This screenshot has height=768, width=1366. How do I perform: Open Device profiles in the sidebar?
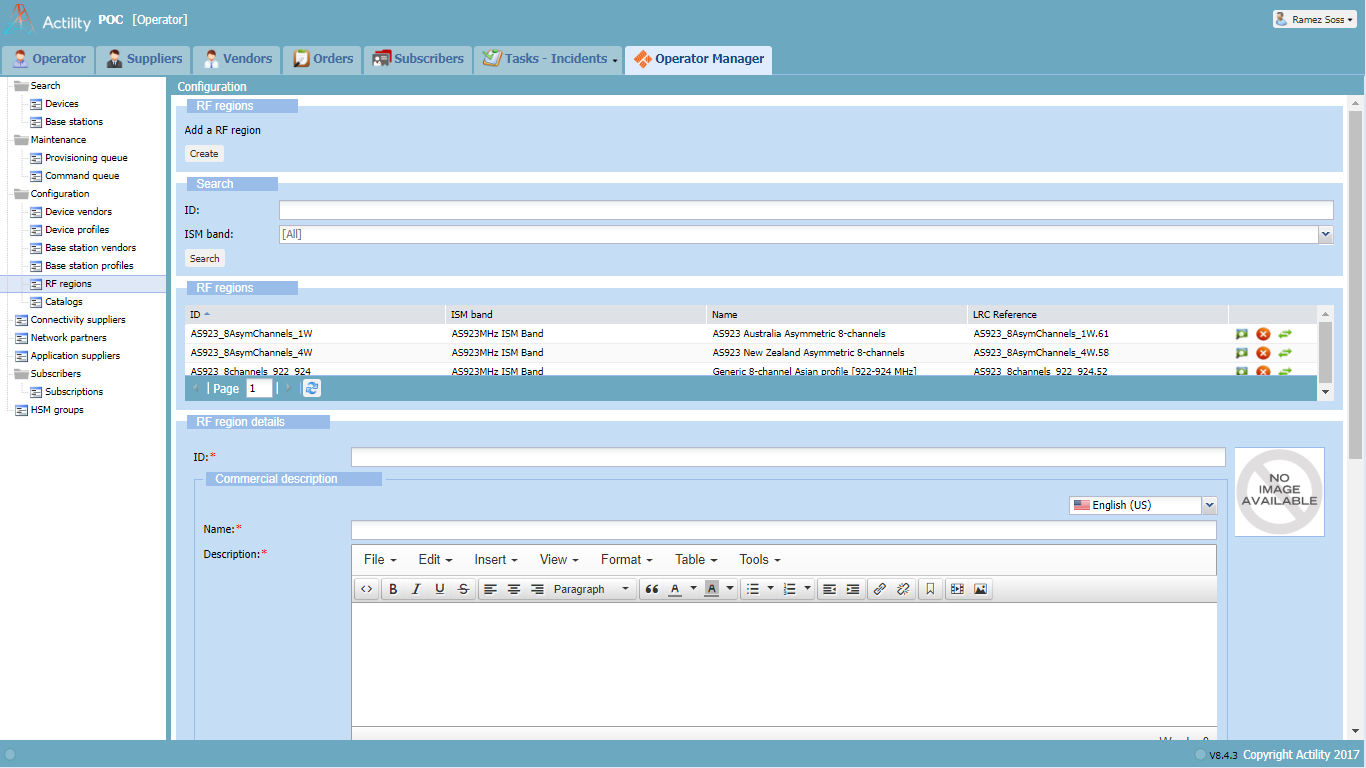click(77, 230)
